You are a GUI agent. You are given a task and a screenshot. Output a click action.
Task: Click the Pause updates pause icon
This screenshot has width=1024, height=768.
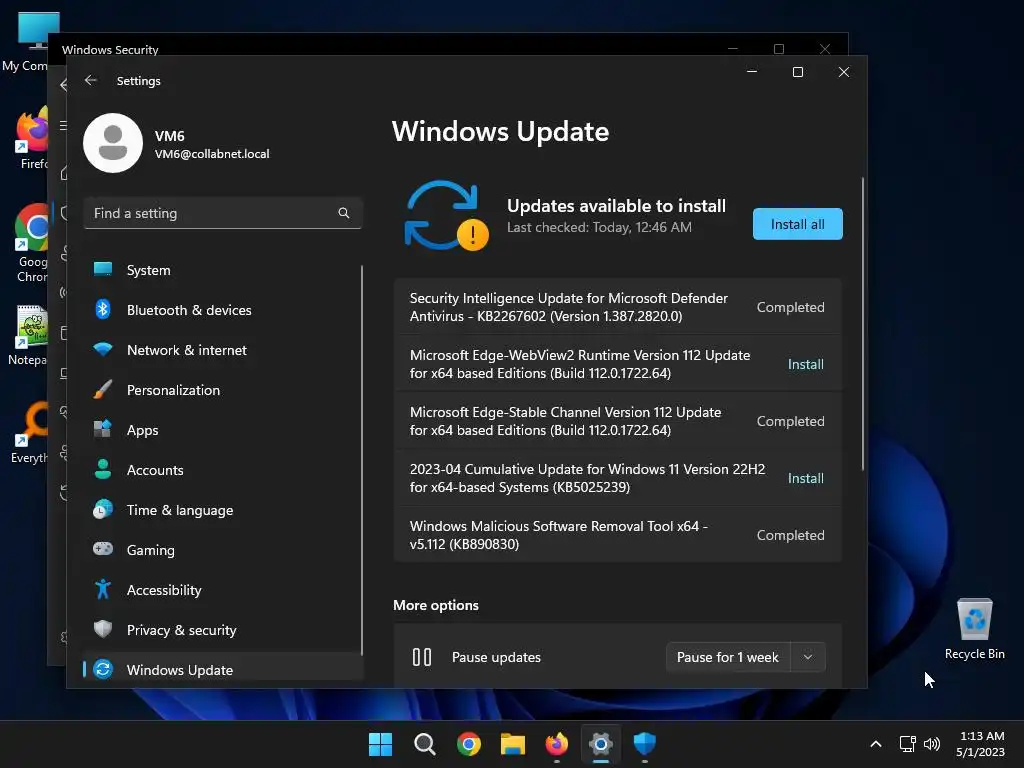click(x=422, y=657)
